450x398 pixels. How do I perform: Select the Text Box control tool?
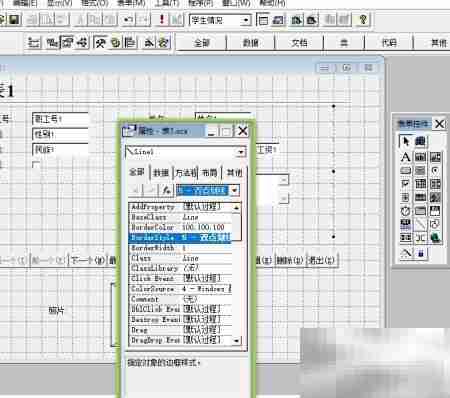(420, 157)
